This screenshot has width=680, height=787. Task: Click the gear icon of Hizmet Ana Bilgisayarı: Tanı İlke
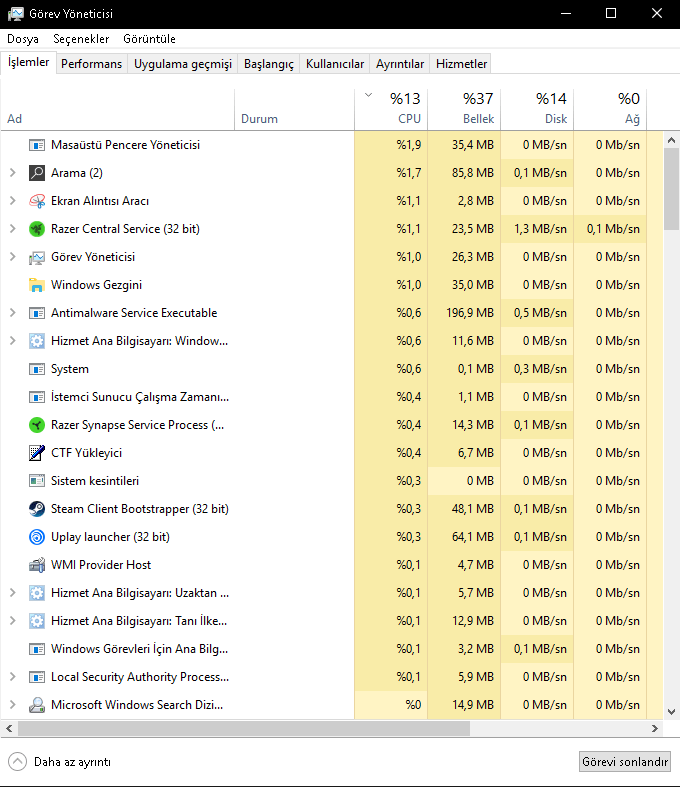click(x=37, y=621)
